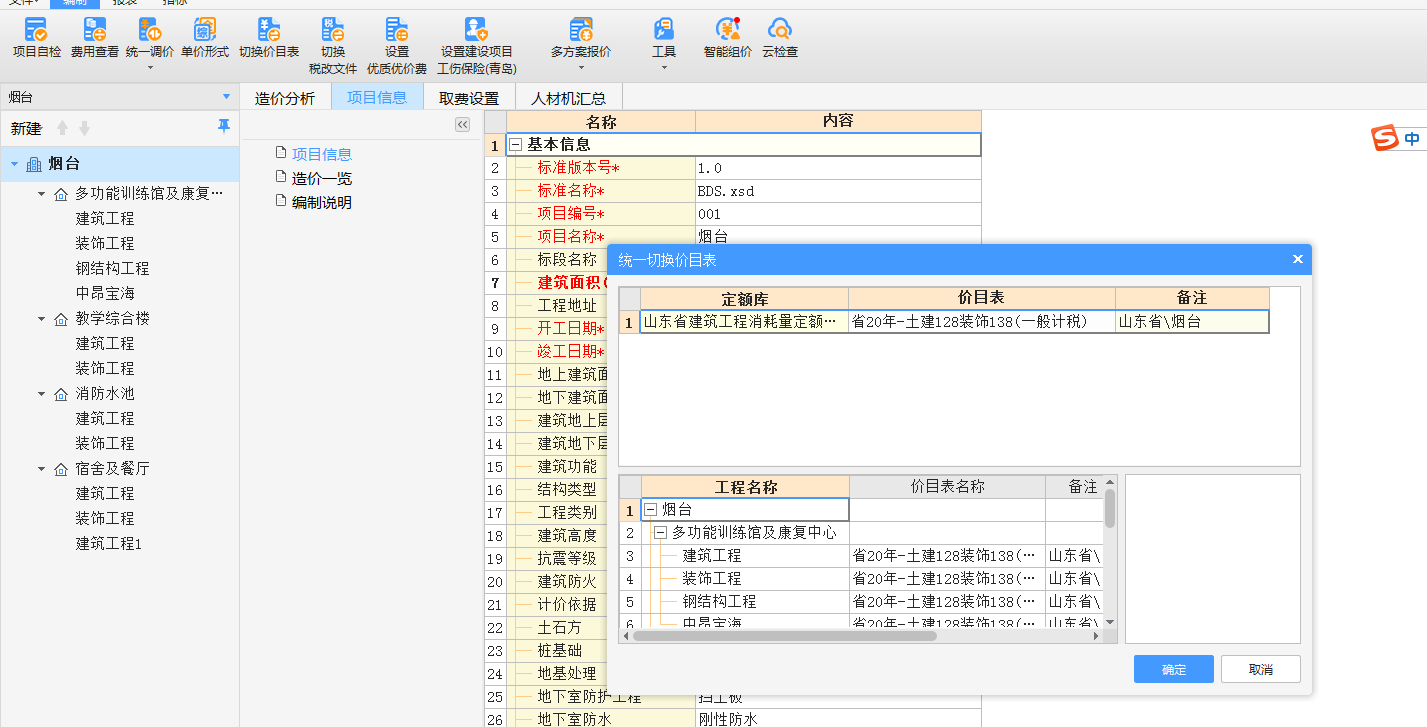
Task: Click the 统一调价 toolbar icon
Action: pos(149,38)
